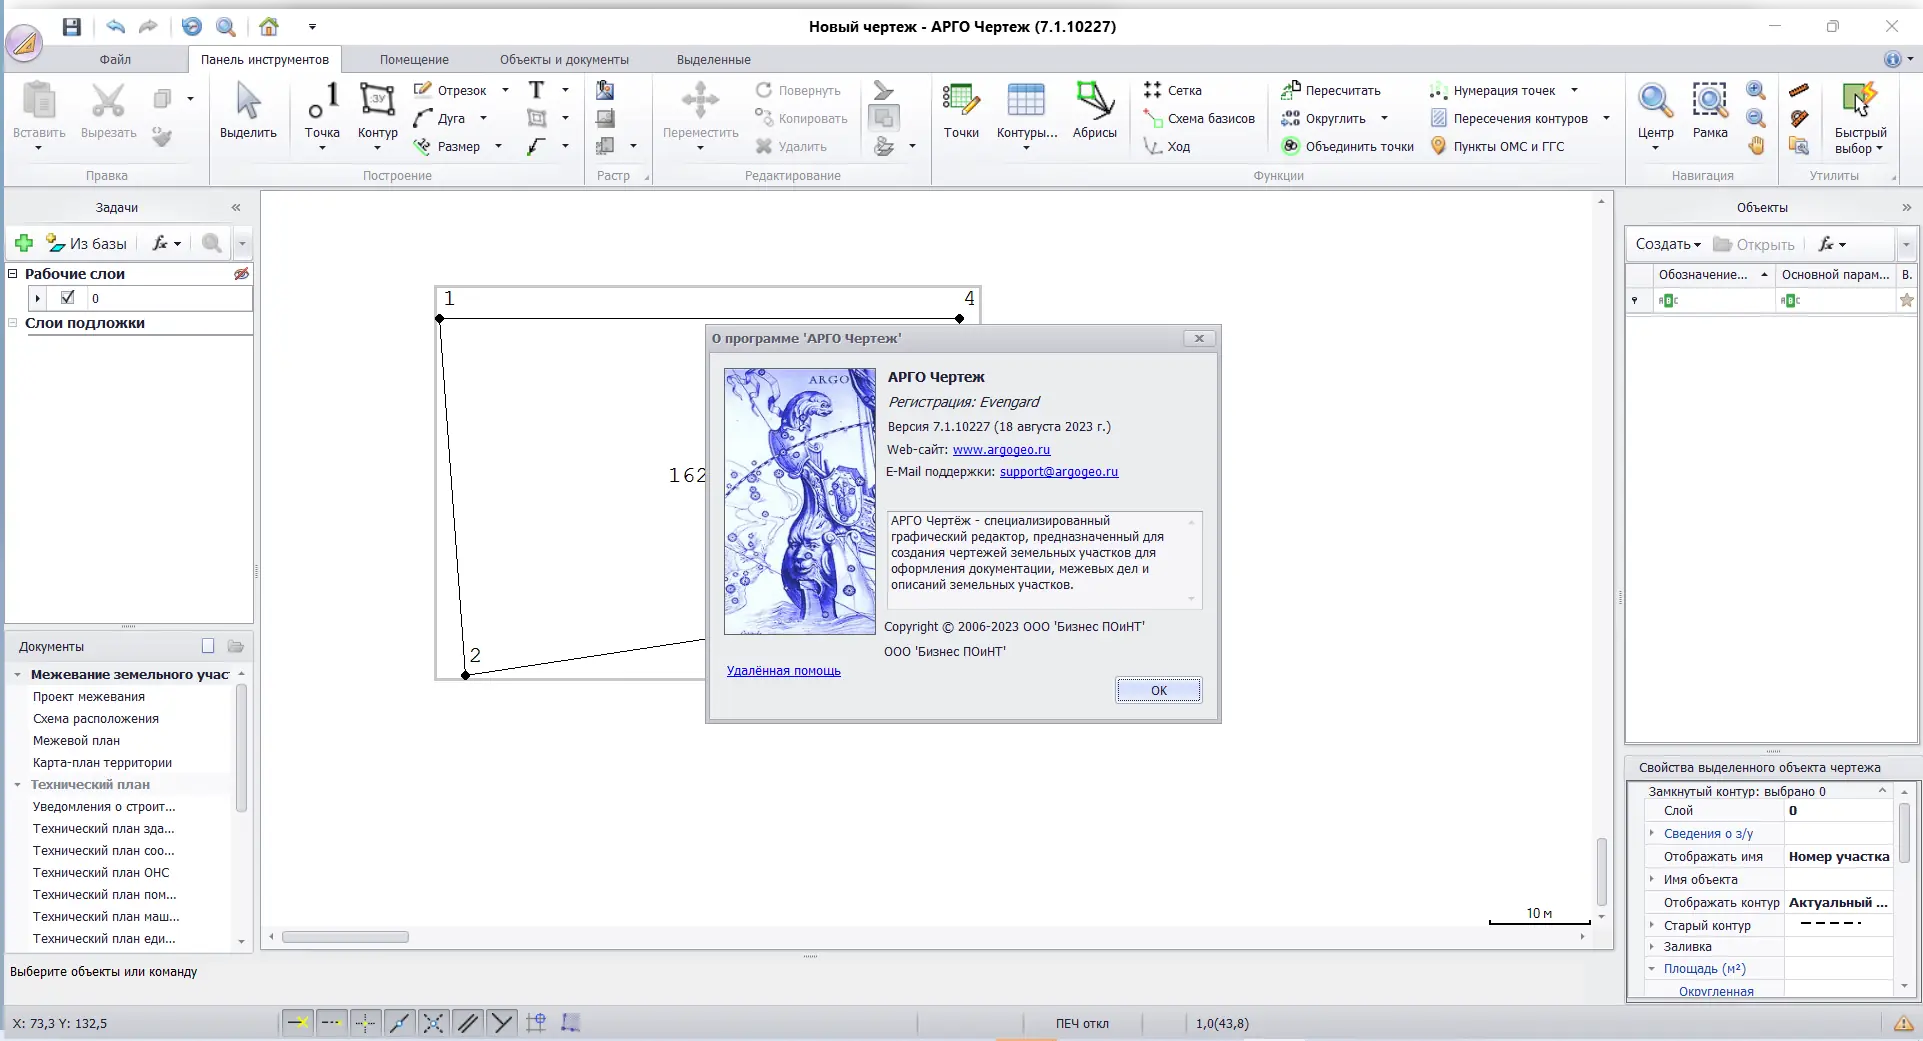This screenshot has width=1923, height=1041.
Task: Toggle the Документы panel checkbox
Action: (208, 646)
